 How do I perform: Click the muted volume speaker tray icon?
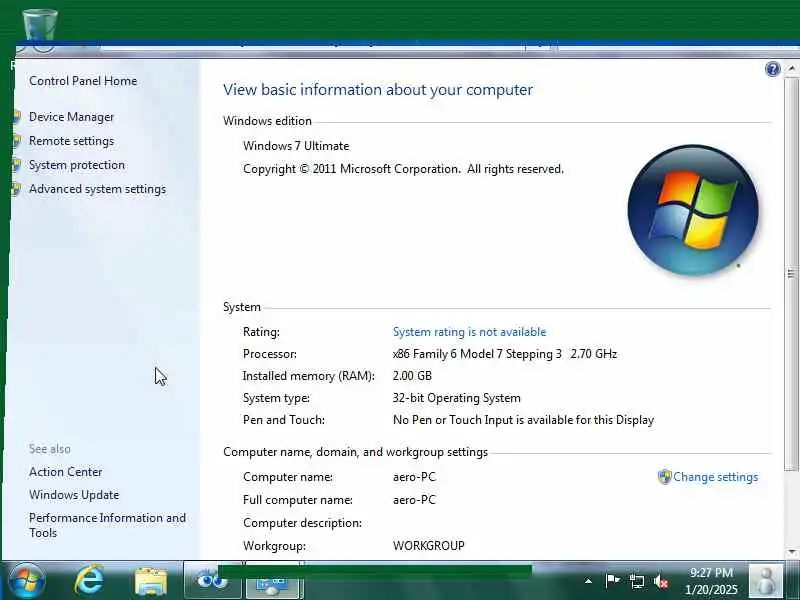pos(661,581)
